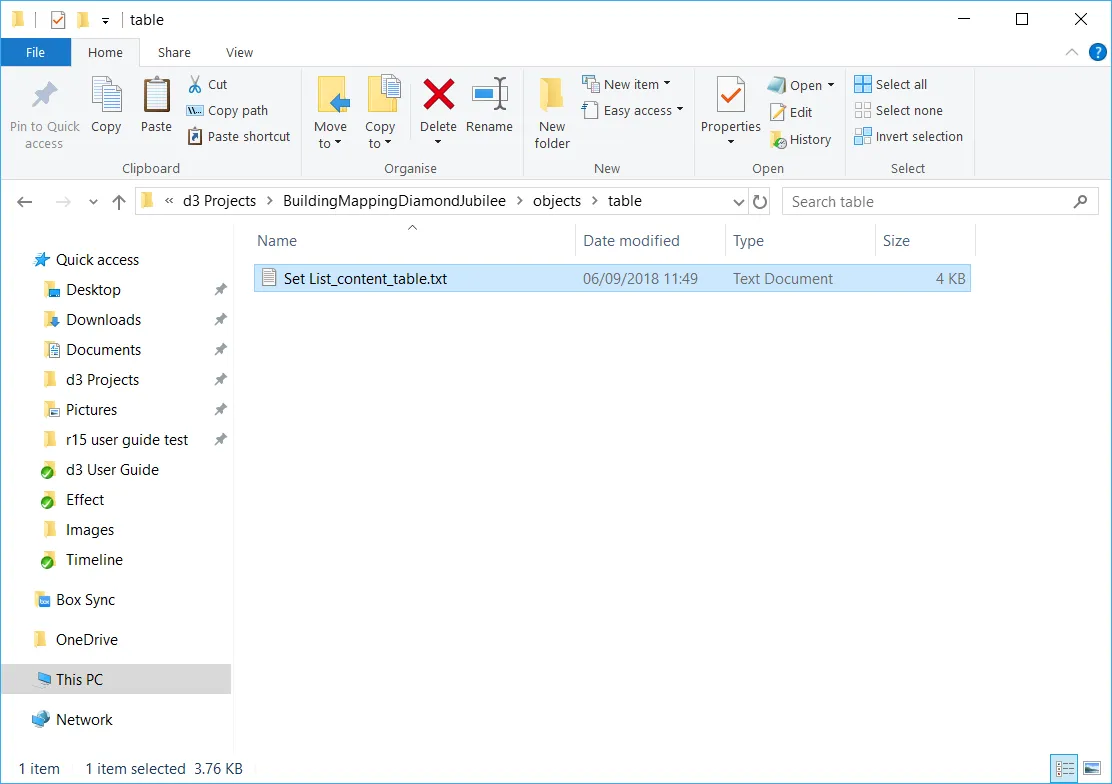Open the View ribbon tab
This screenshot has height=784, width=1112.
239,52
